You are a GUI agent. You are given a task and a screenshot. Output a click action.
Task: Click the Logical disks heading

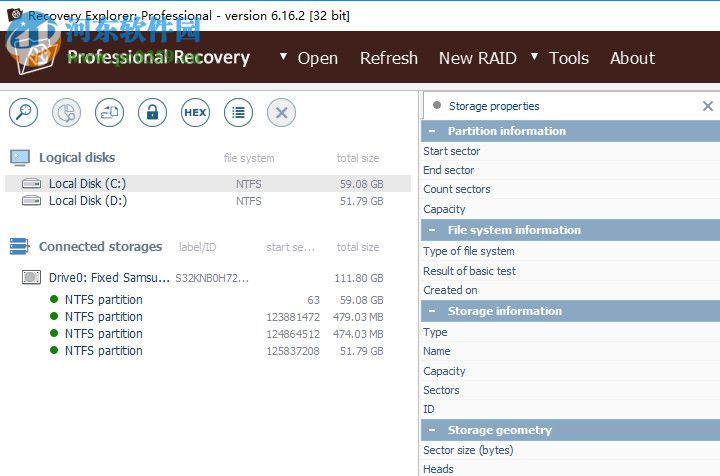coord(77,157)
